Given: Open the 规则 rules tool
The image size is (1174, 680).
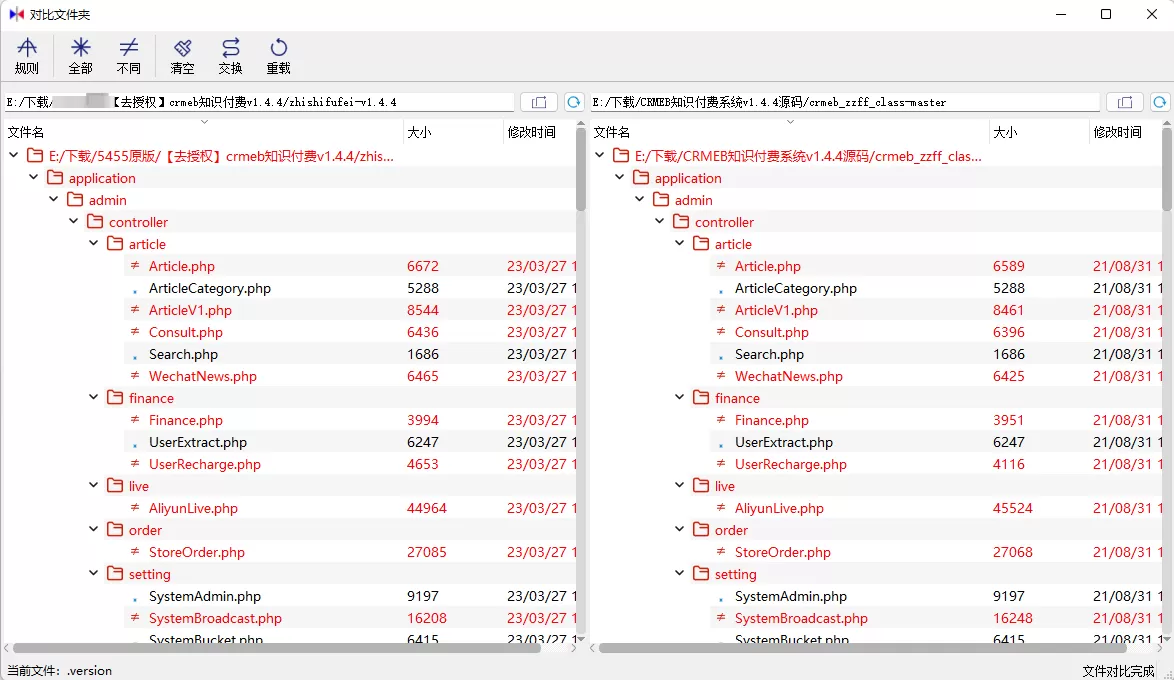Looking at the screenshot, I should coord(27,56).
